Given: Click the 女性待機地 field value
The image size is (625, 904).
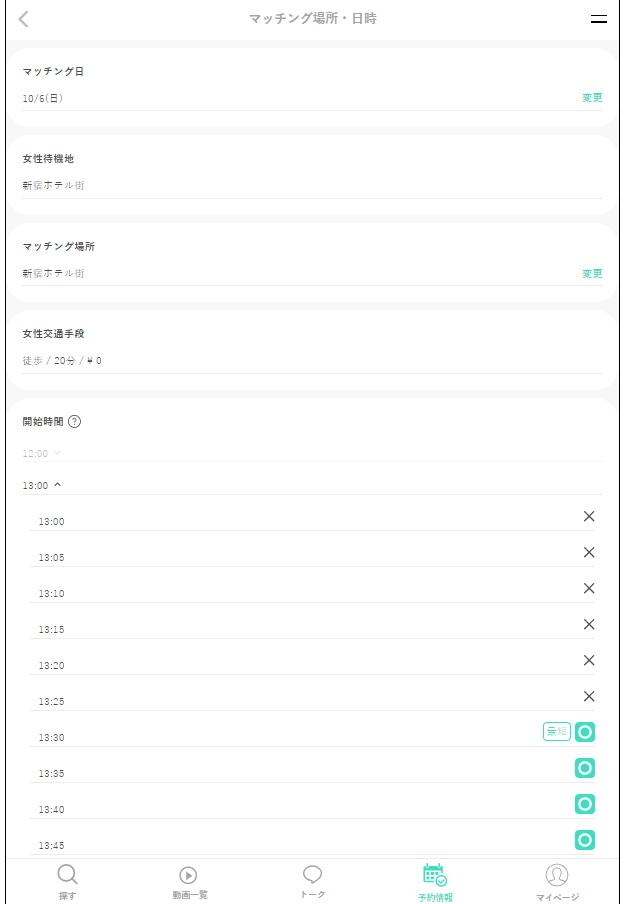Looking at the screenshot, I should (x=54, y=185).
